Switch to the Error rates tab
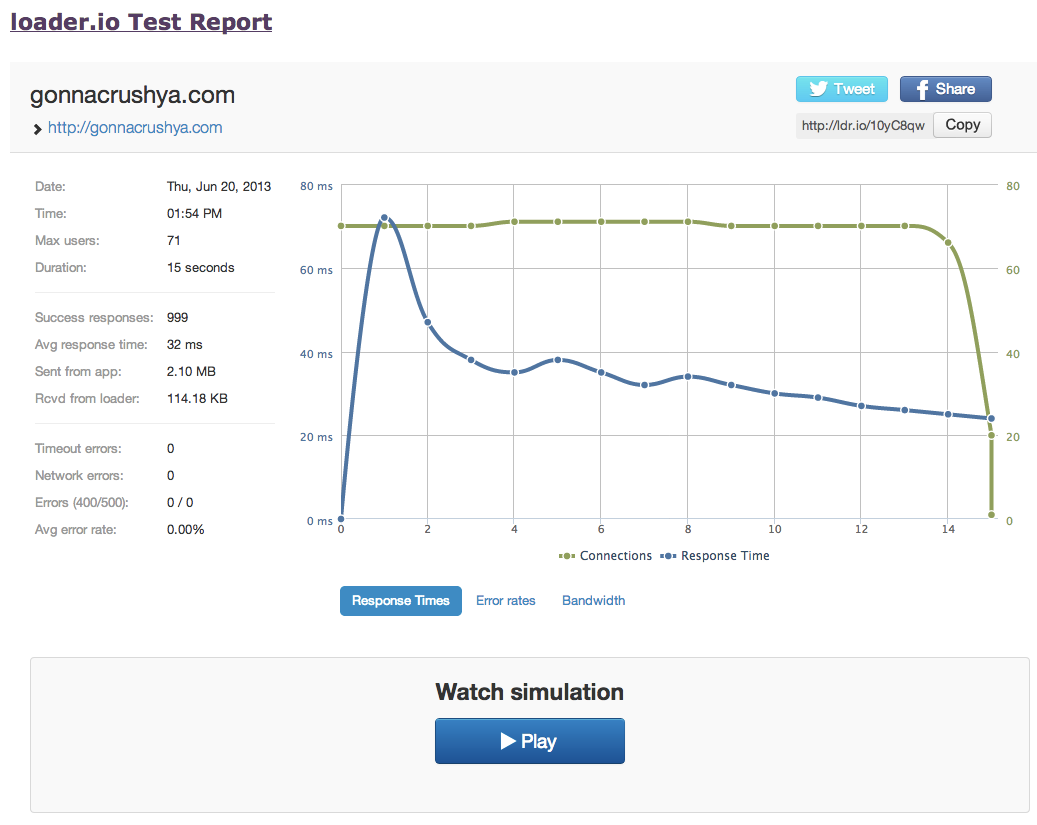The image size is (1037, 825). tap(506, 601)
